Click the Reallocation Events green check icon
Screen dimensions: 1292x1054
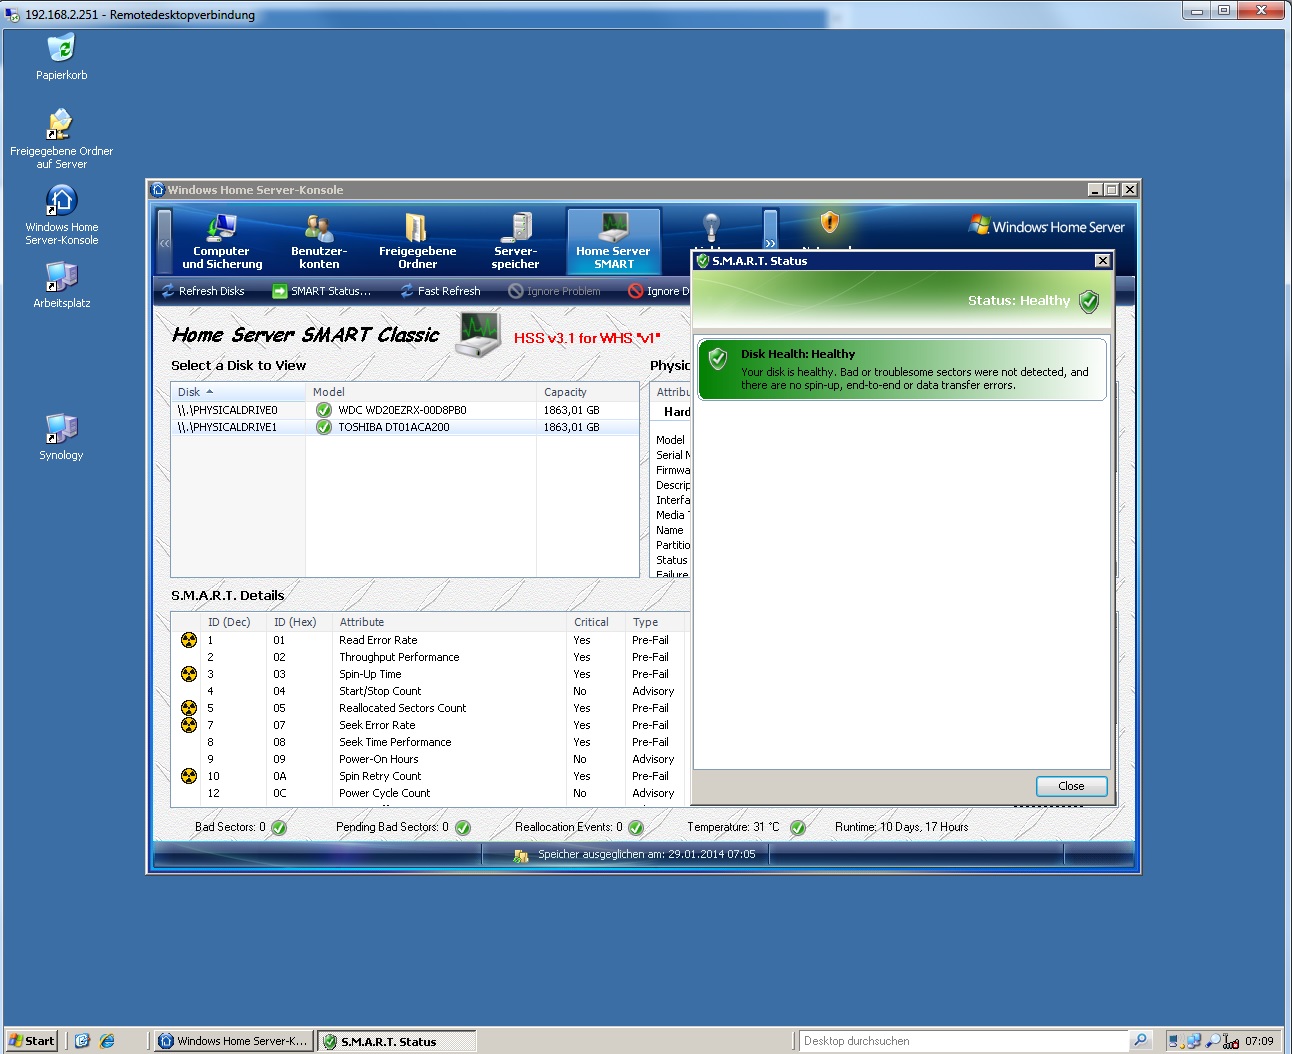click(636, 828)
